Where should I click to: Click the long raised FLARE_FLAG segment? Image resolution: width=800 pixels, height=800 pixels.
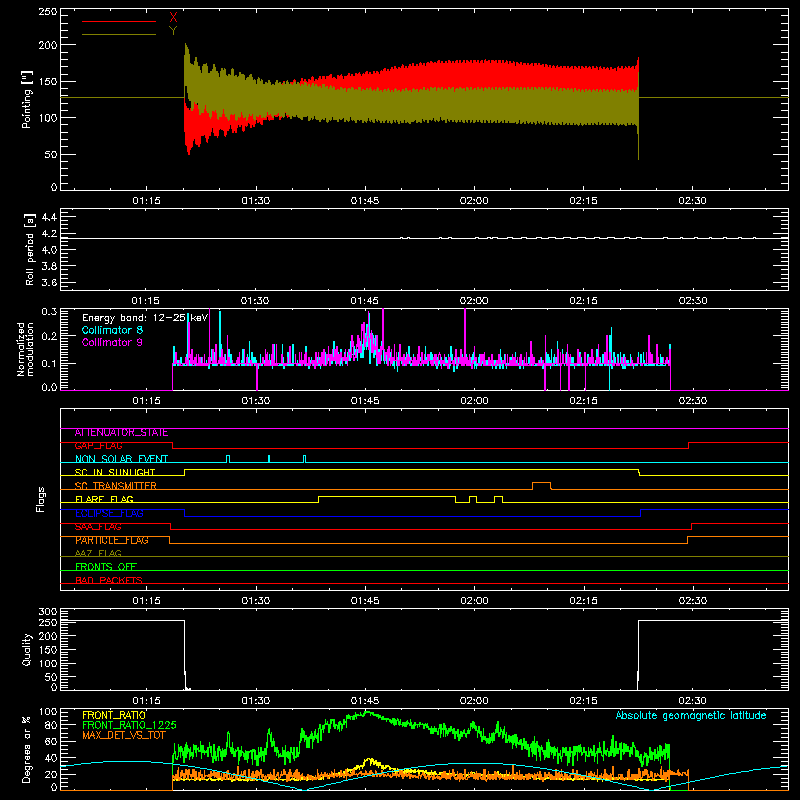coord(387,496)
